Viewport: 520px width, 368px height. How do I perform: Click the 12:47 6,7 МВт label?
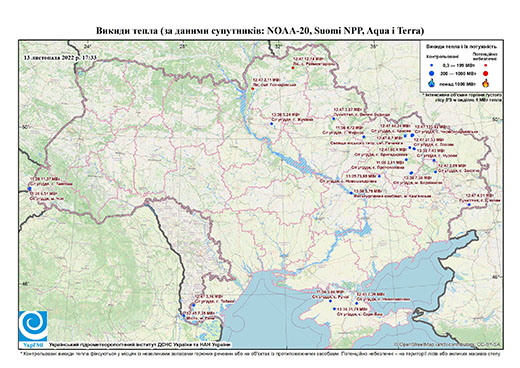(x=390, y=138)
